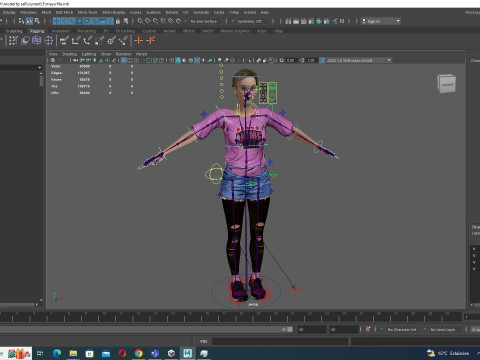This screenshot has width=480, height=360.
Task: Toggle Snap to Points magnet
Action: (x=155, y=21)
